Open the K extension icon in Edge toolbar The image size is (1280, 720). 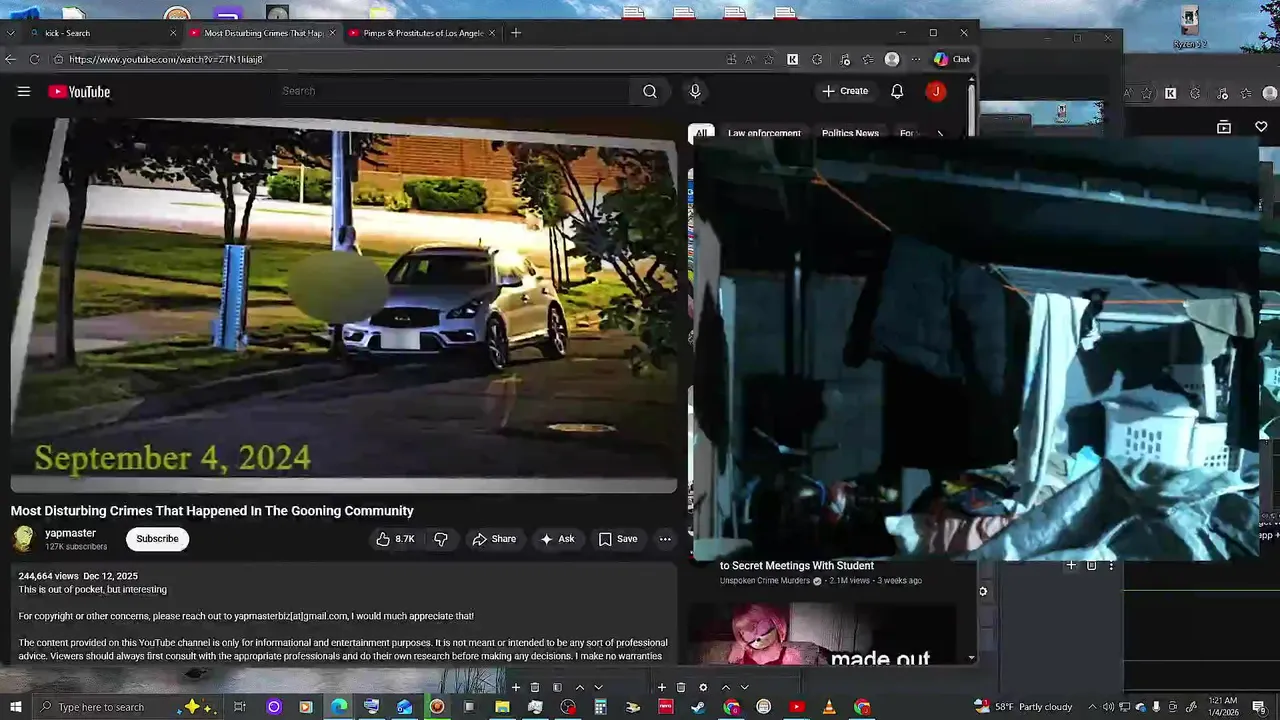[793, 59]
